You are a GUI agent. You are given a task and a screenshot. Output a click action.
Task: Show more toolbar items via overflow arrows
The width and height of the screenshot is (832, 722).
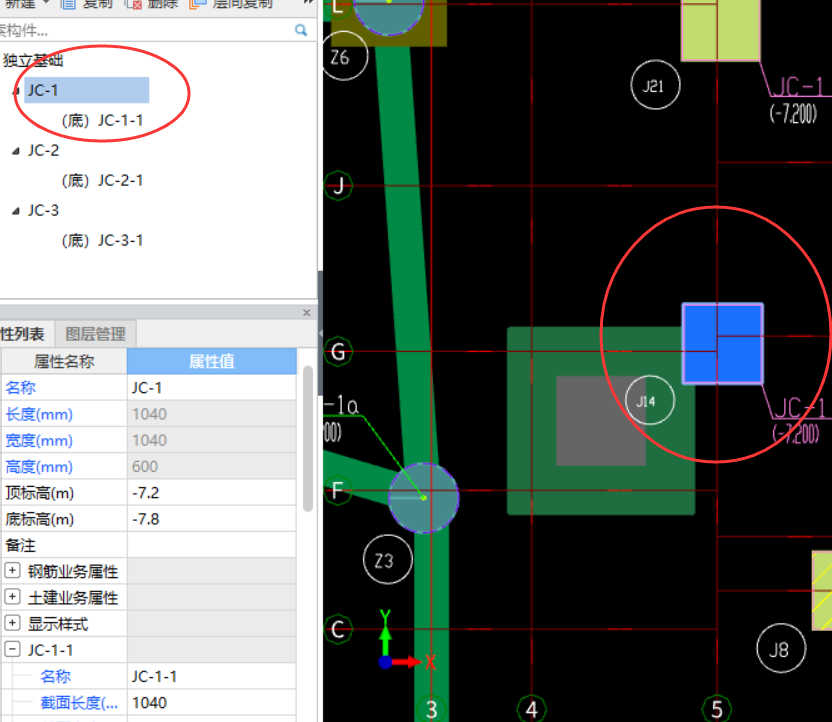tap(309, 3)
